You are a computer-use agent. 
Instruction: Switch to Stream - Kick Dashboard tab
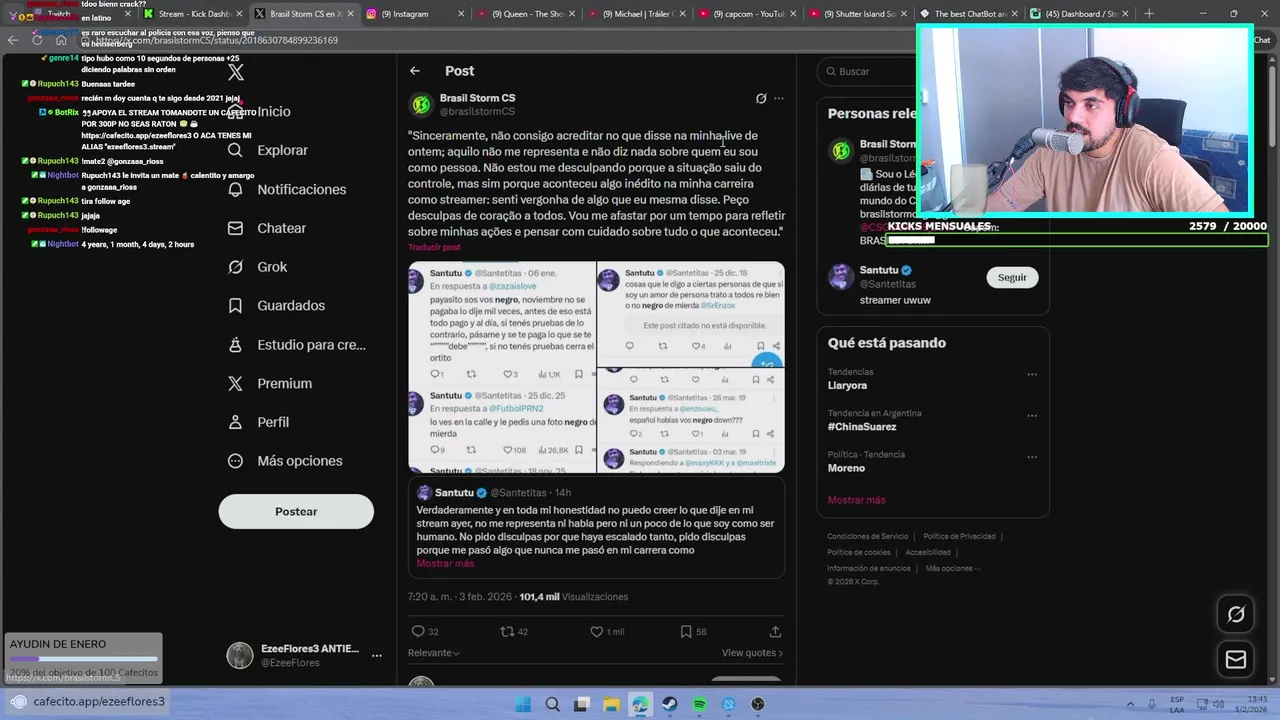[195, 14]
